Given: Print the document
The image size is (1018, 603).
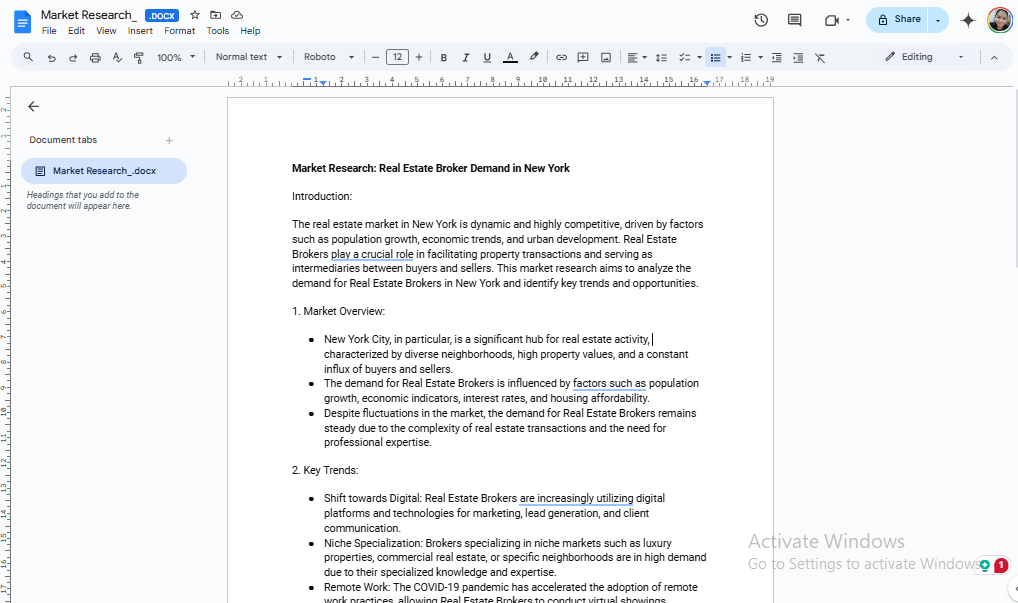Looking at the screenshot, I should tap(95, 57).
